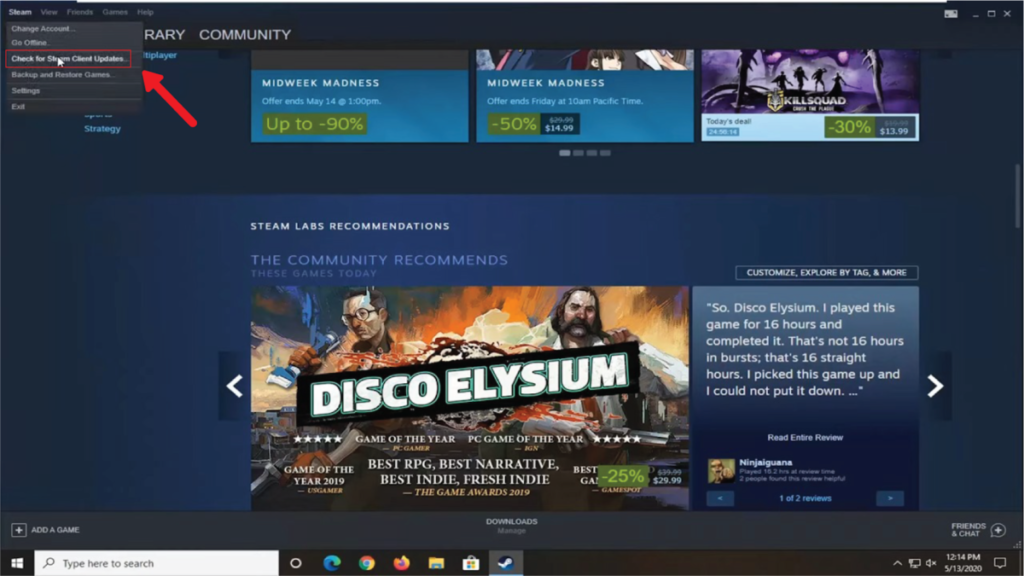Click Check for Steam Client Updates
The height and width of the screenshot is (576, 1024).
click(69, 59)
